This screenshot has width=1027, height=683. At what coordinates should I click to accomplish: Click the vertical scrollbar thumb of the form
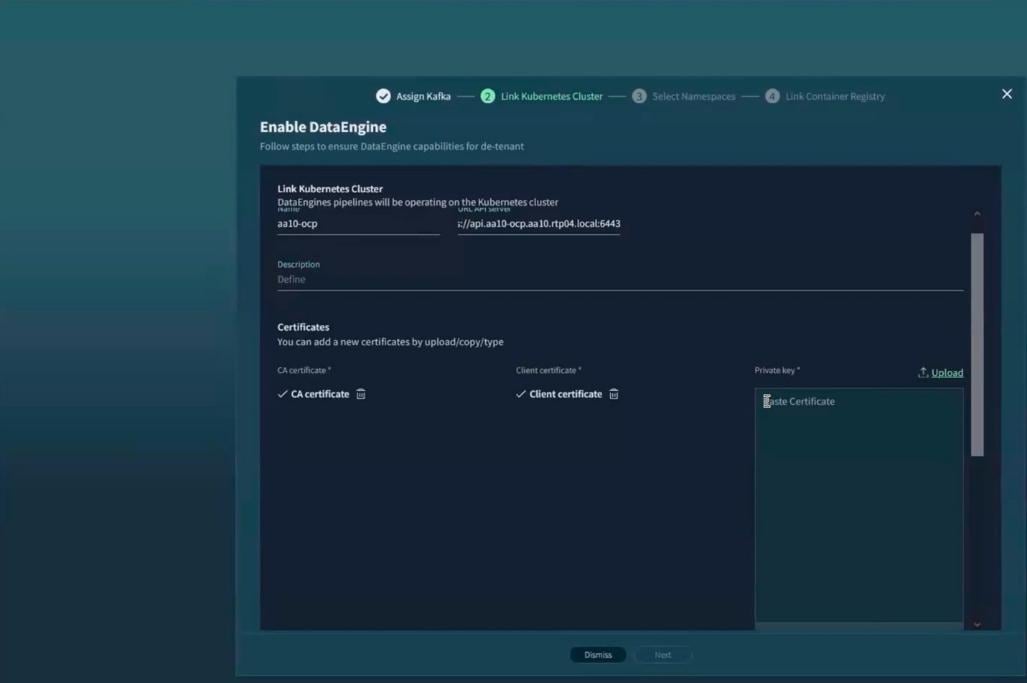977,344
